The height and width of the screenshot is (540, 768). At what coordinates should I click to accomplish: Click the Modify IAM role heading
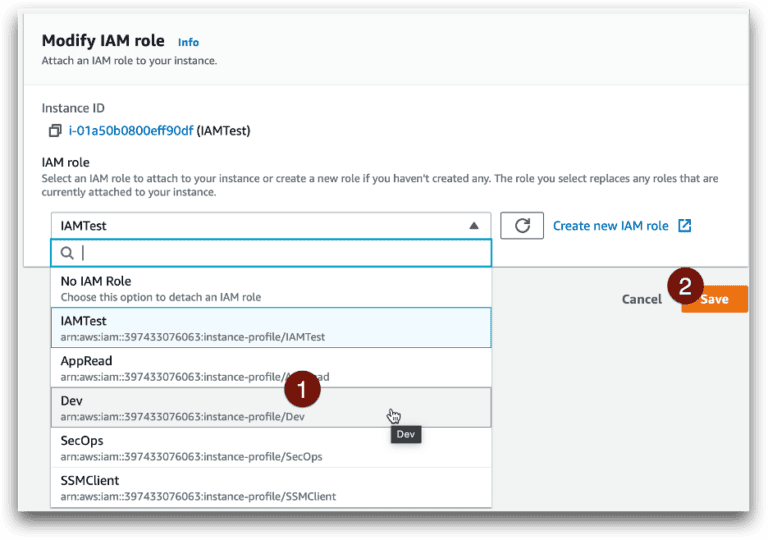pos(103,41)
